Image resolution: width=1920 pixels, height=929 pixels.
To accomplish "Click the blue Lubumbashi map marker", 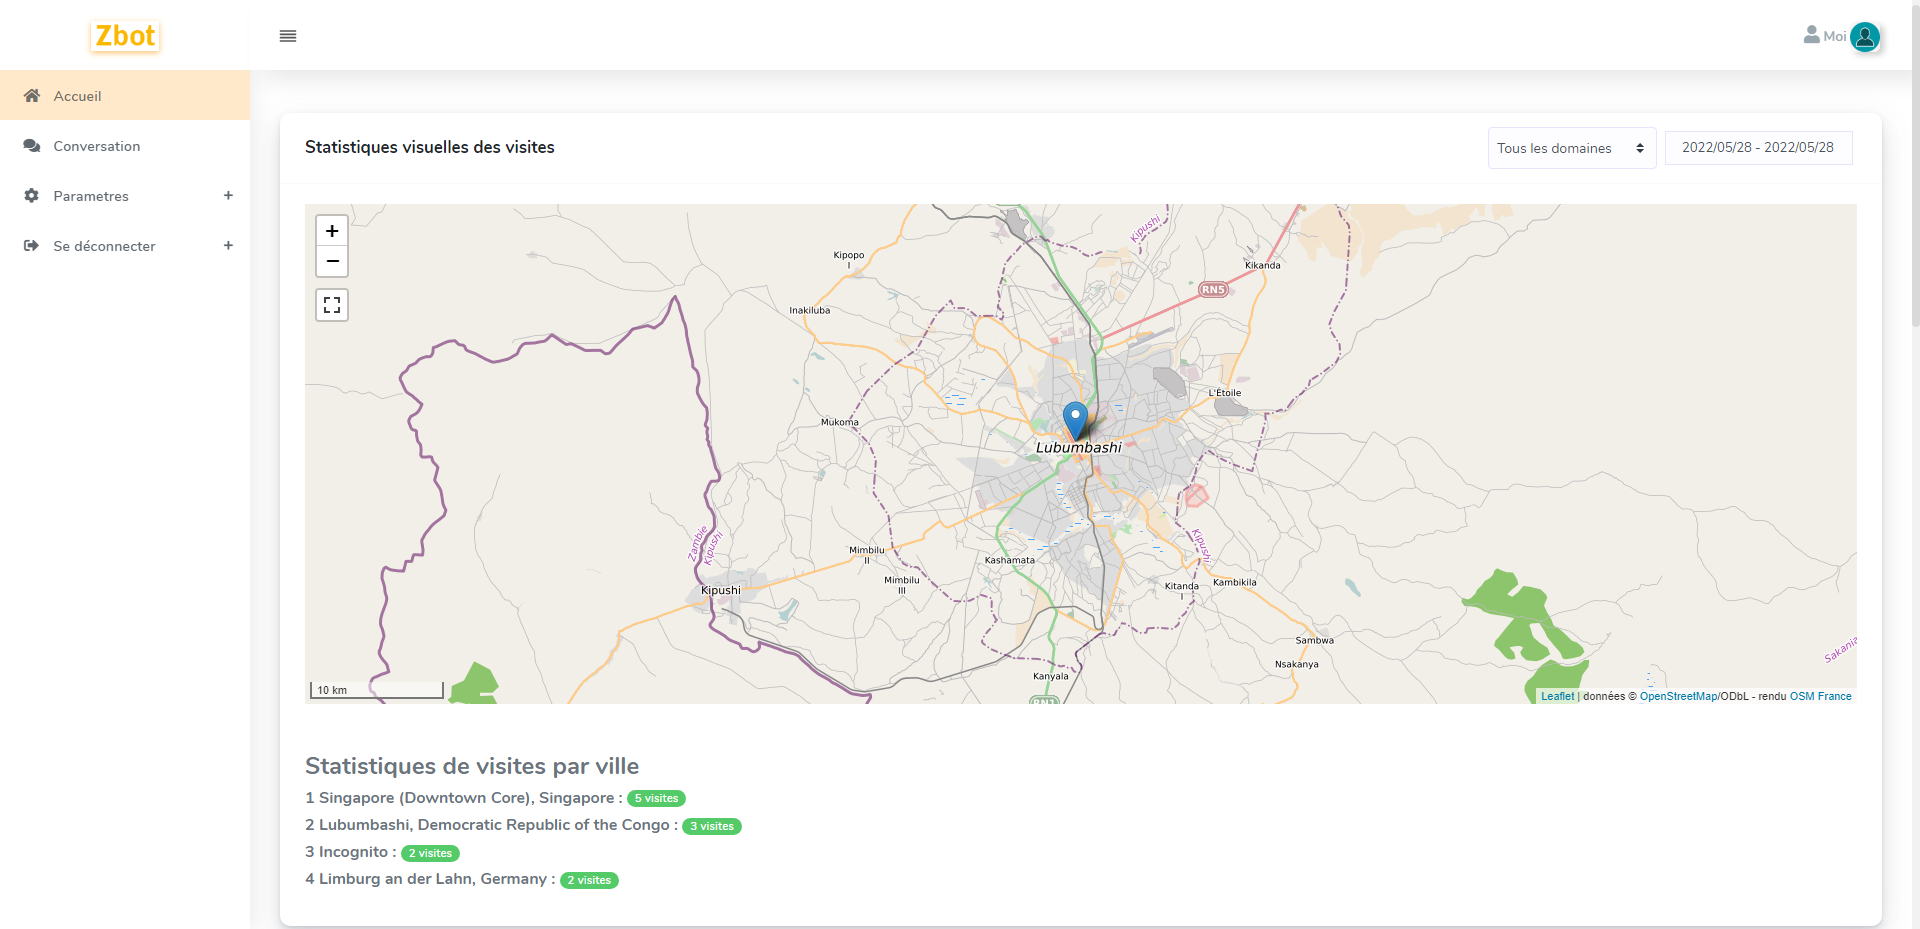I will 1075,419.
